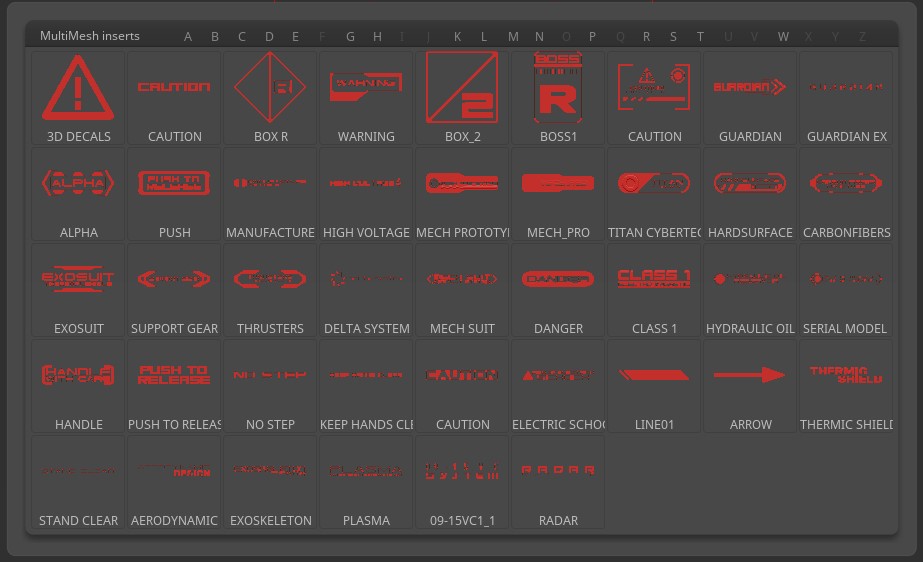The image size is (923, 562).
Task: Pick the SERIAL MODEL insert
Action: coord(846,290)
